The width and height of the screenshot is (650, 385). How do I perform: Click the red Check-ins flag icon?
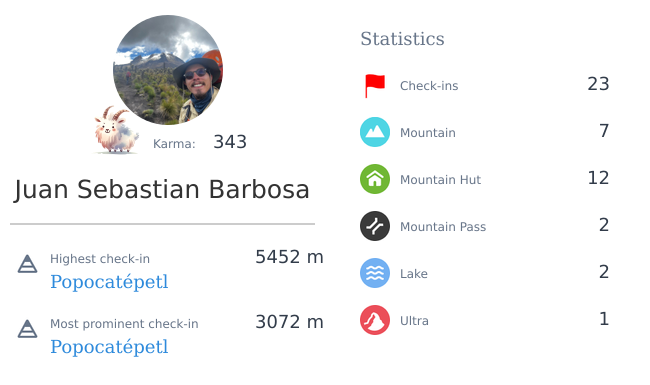375,86
